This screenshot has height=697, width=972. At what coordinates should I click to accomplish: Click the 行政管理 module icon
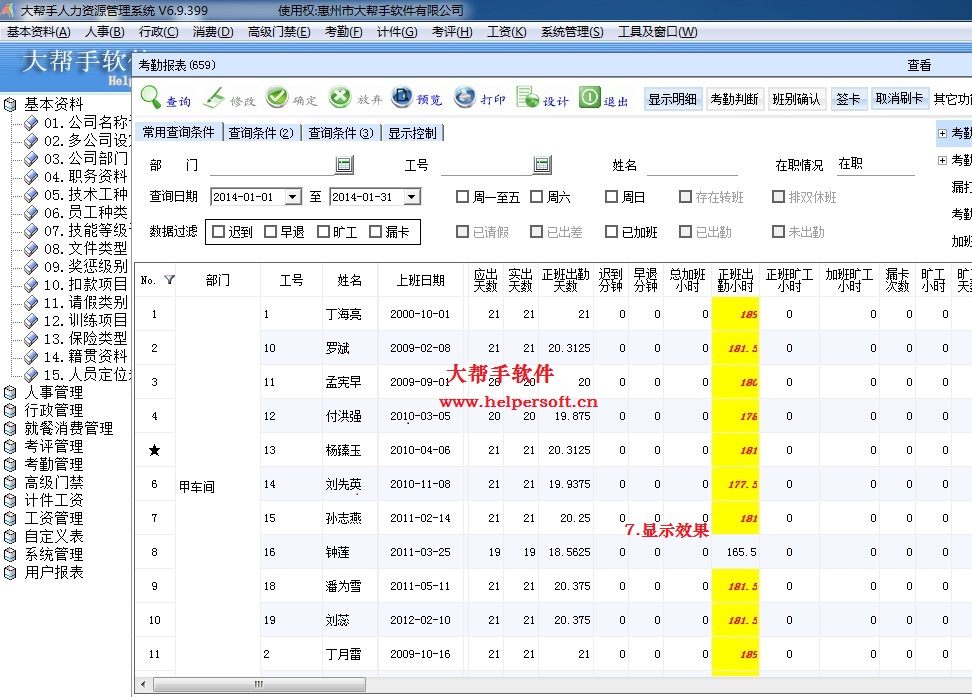click(10, 411)
